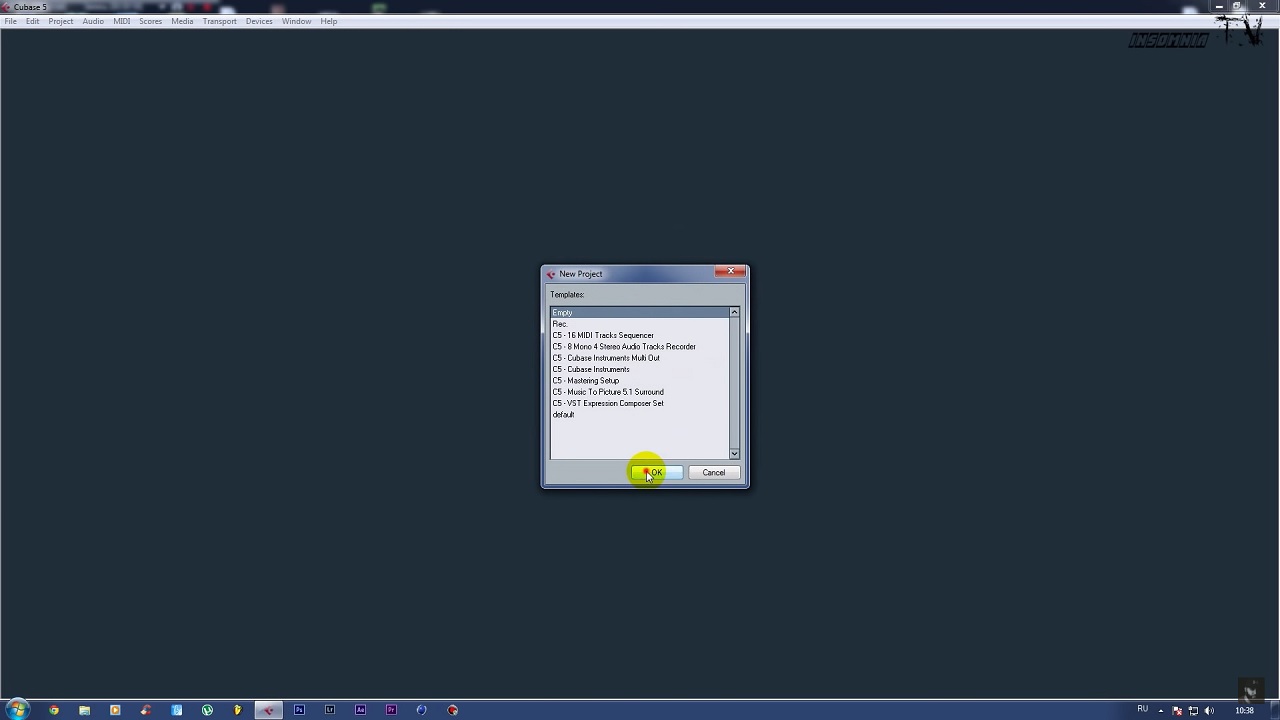This screenshot has width=1280, height=720.
Task: Click the Cubase icon in the taskbar
Action: pos(268,710)
